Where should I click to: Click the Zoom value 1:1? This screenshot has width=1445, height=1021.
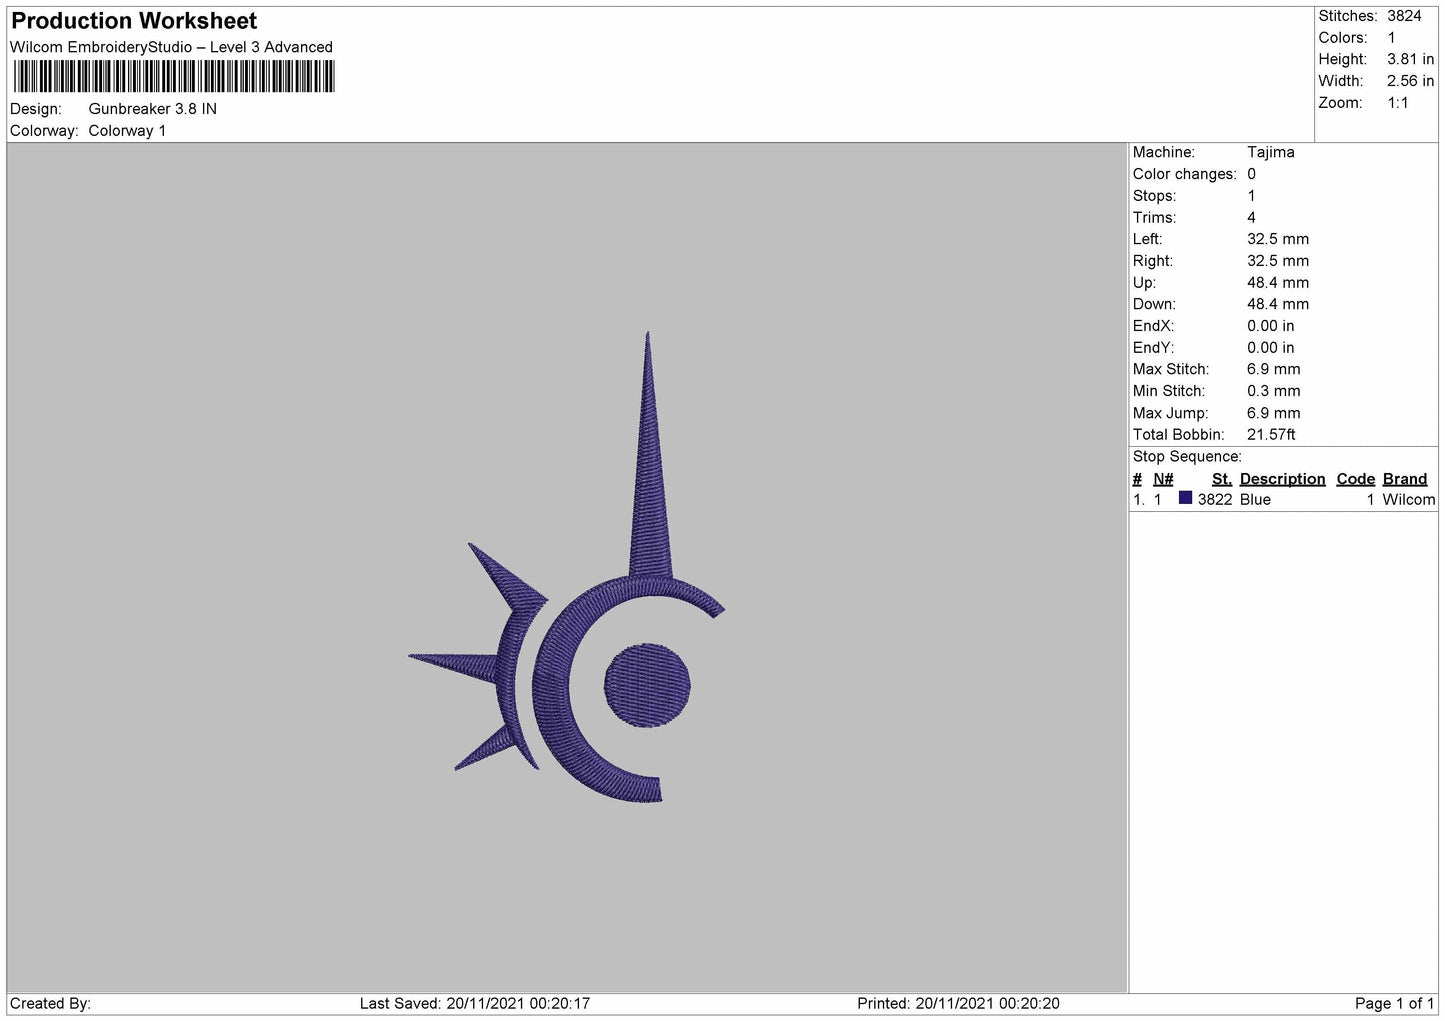pyautogui.click(x=1397, y=103)
